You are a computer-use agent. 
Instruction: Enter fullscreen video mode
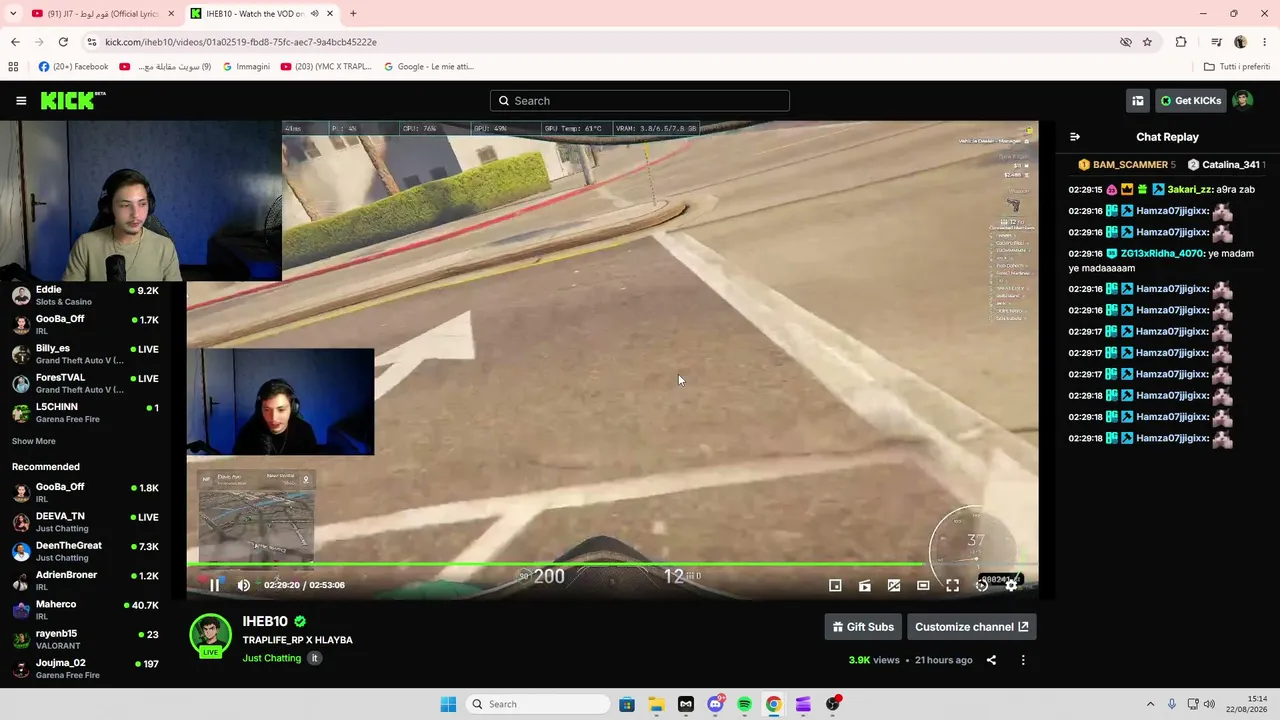point(952,585)
